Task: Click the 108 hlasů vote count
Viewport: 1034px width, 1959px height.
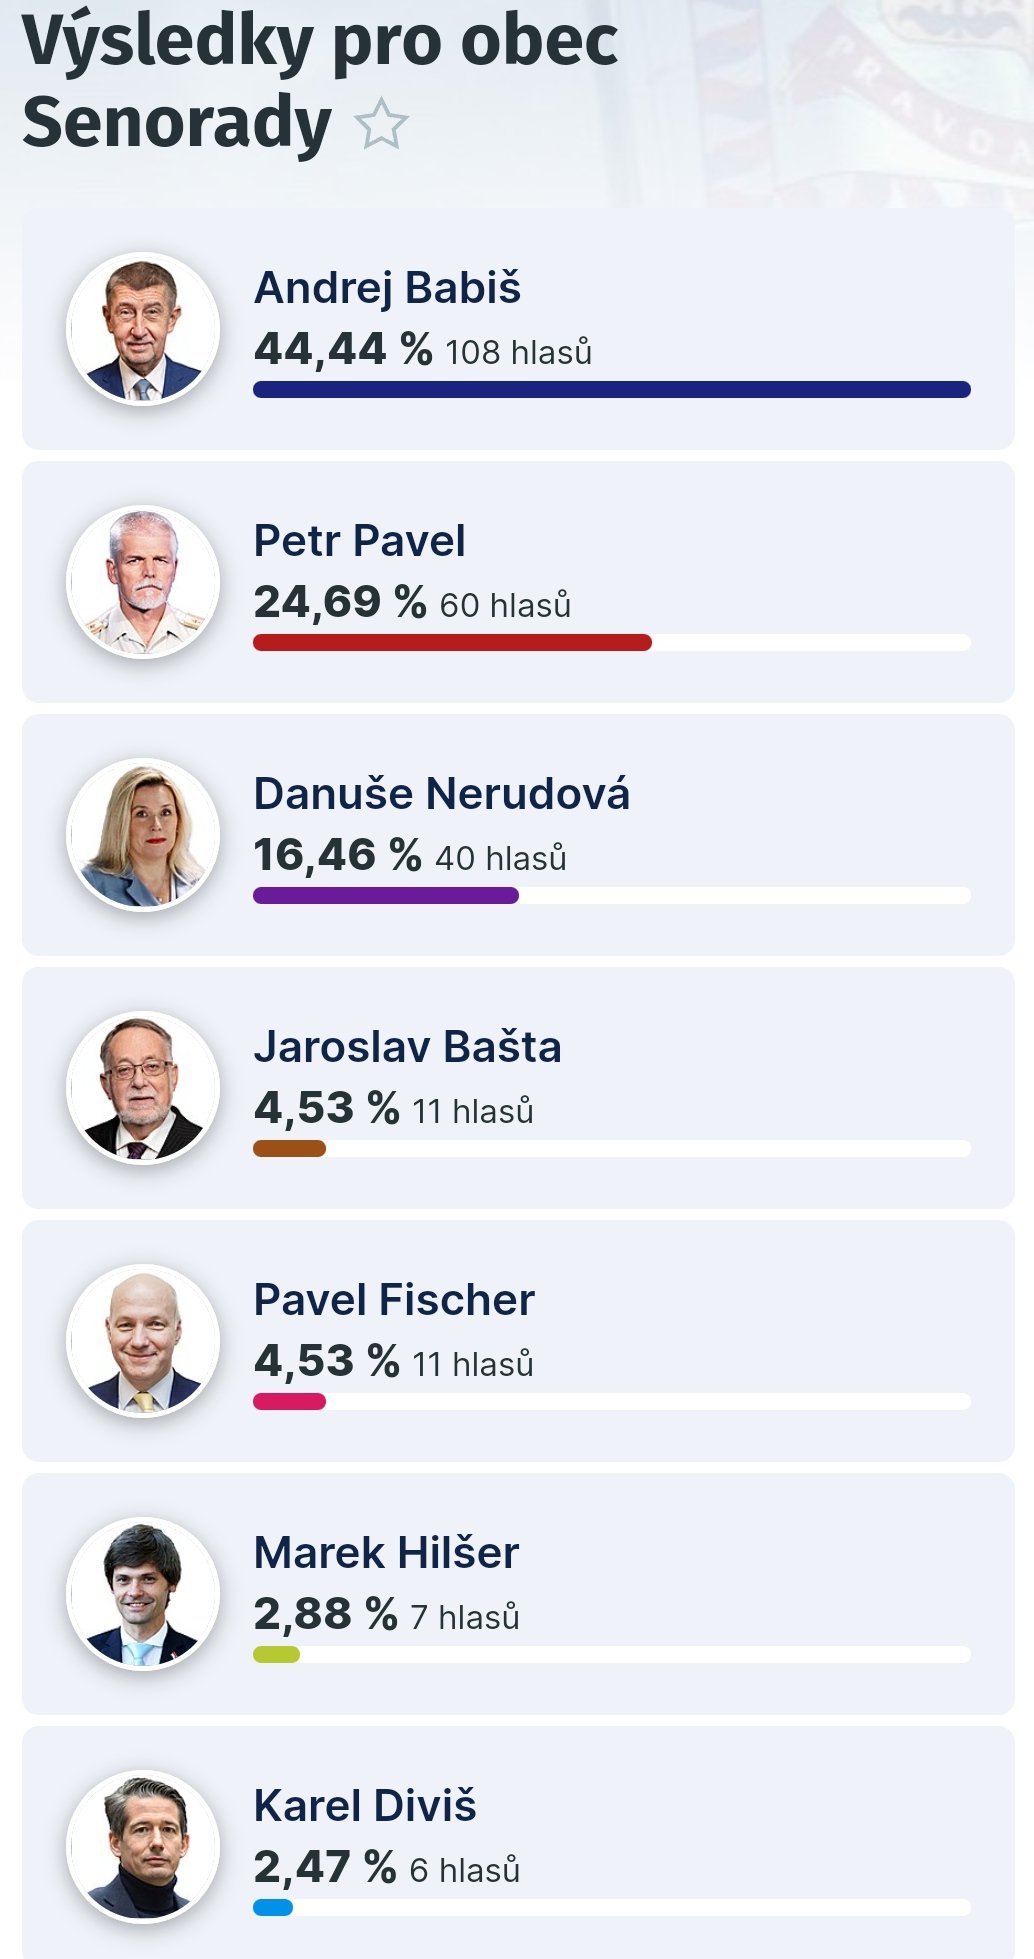Action: point(518,353)
